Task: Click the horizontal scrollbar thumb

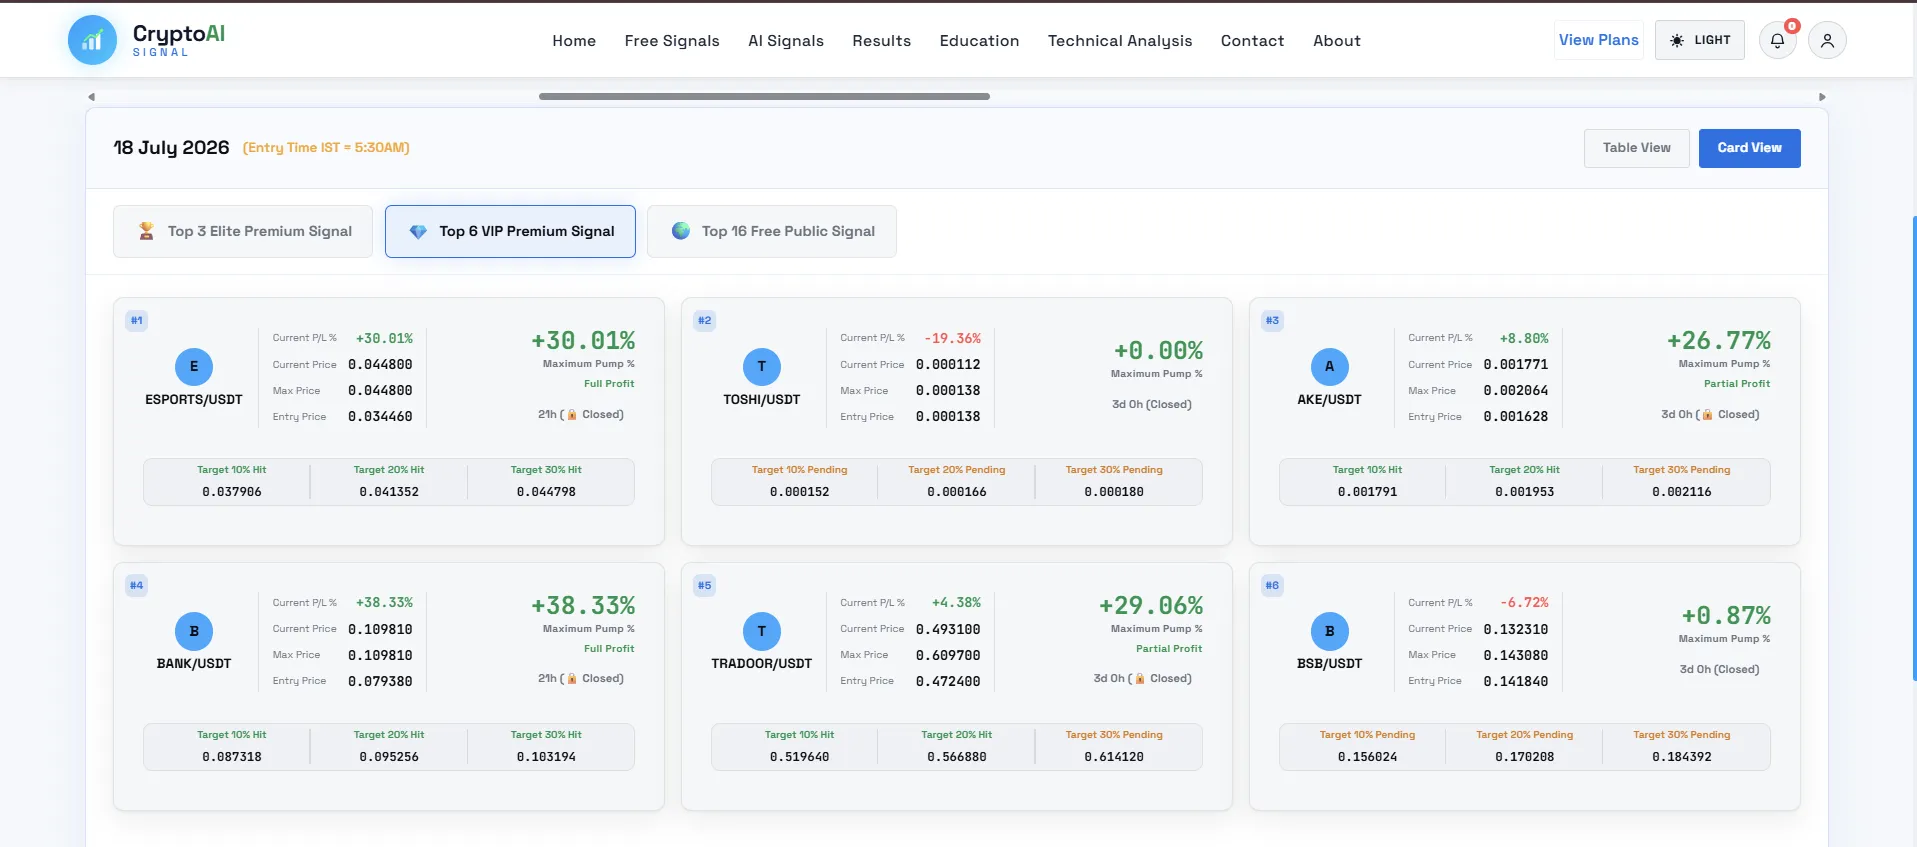Action: coord(764,97)
